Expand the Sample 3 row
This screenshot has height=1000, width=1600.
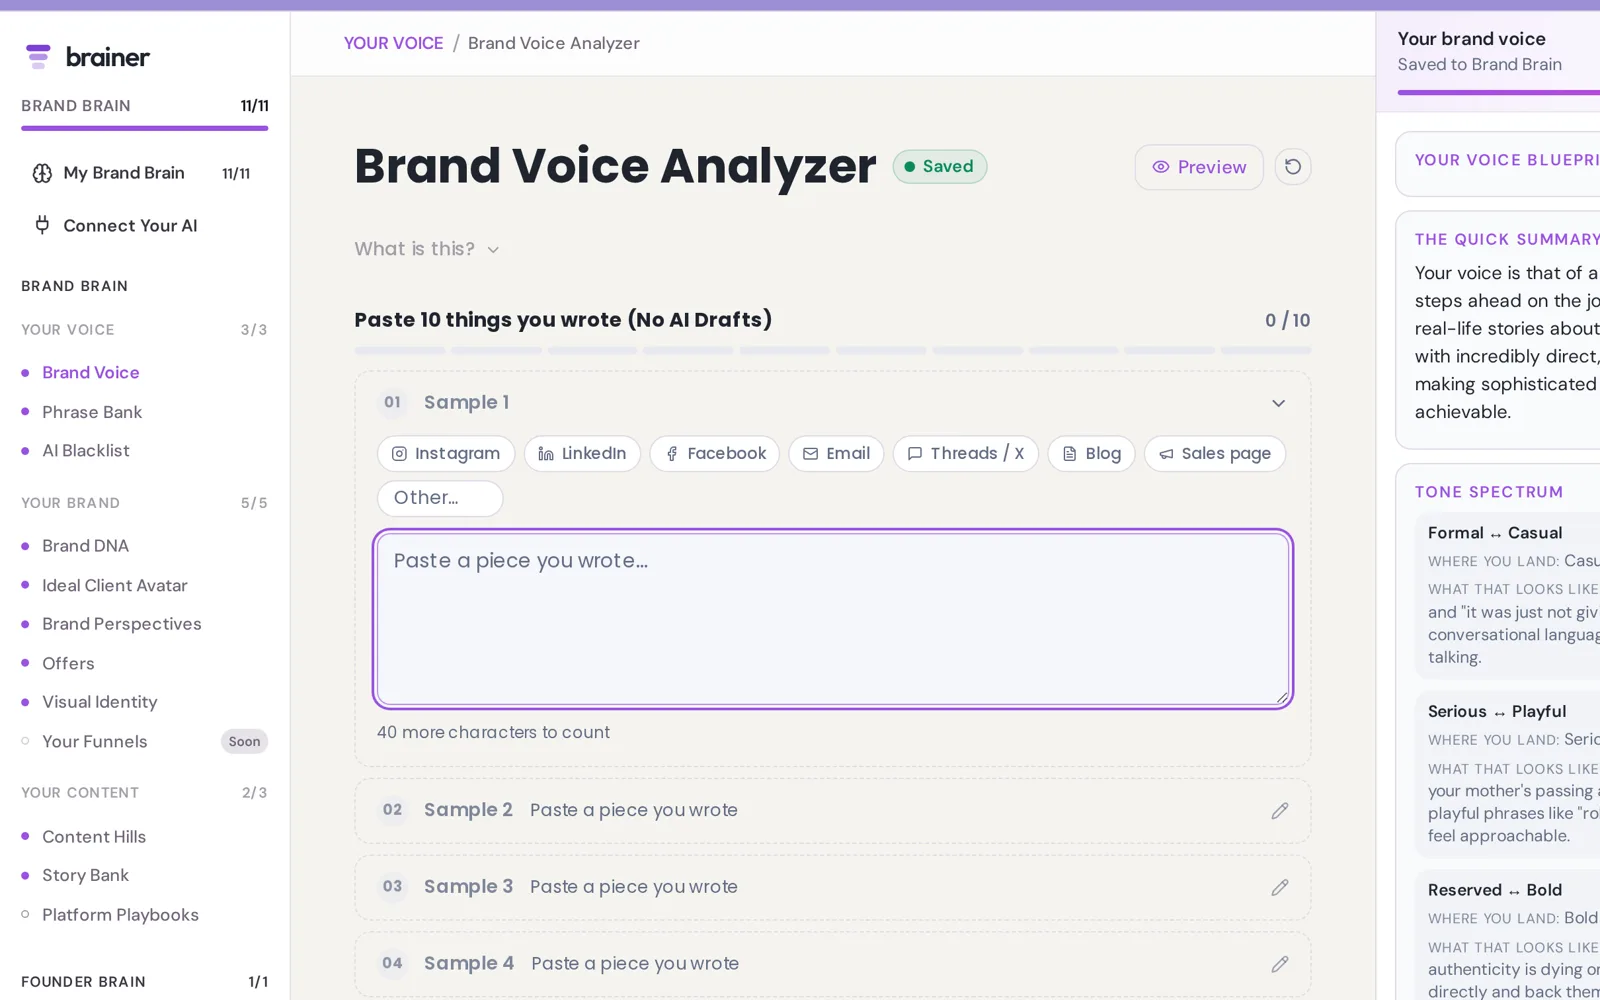click(832, 888)
